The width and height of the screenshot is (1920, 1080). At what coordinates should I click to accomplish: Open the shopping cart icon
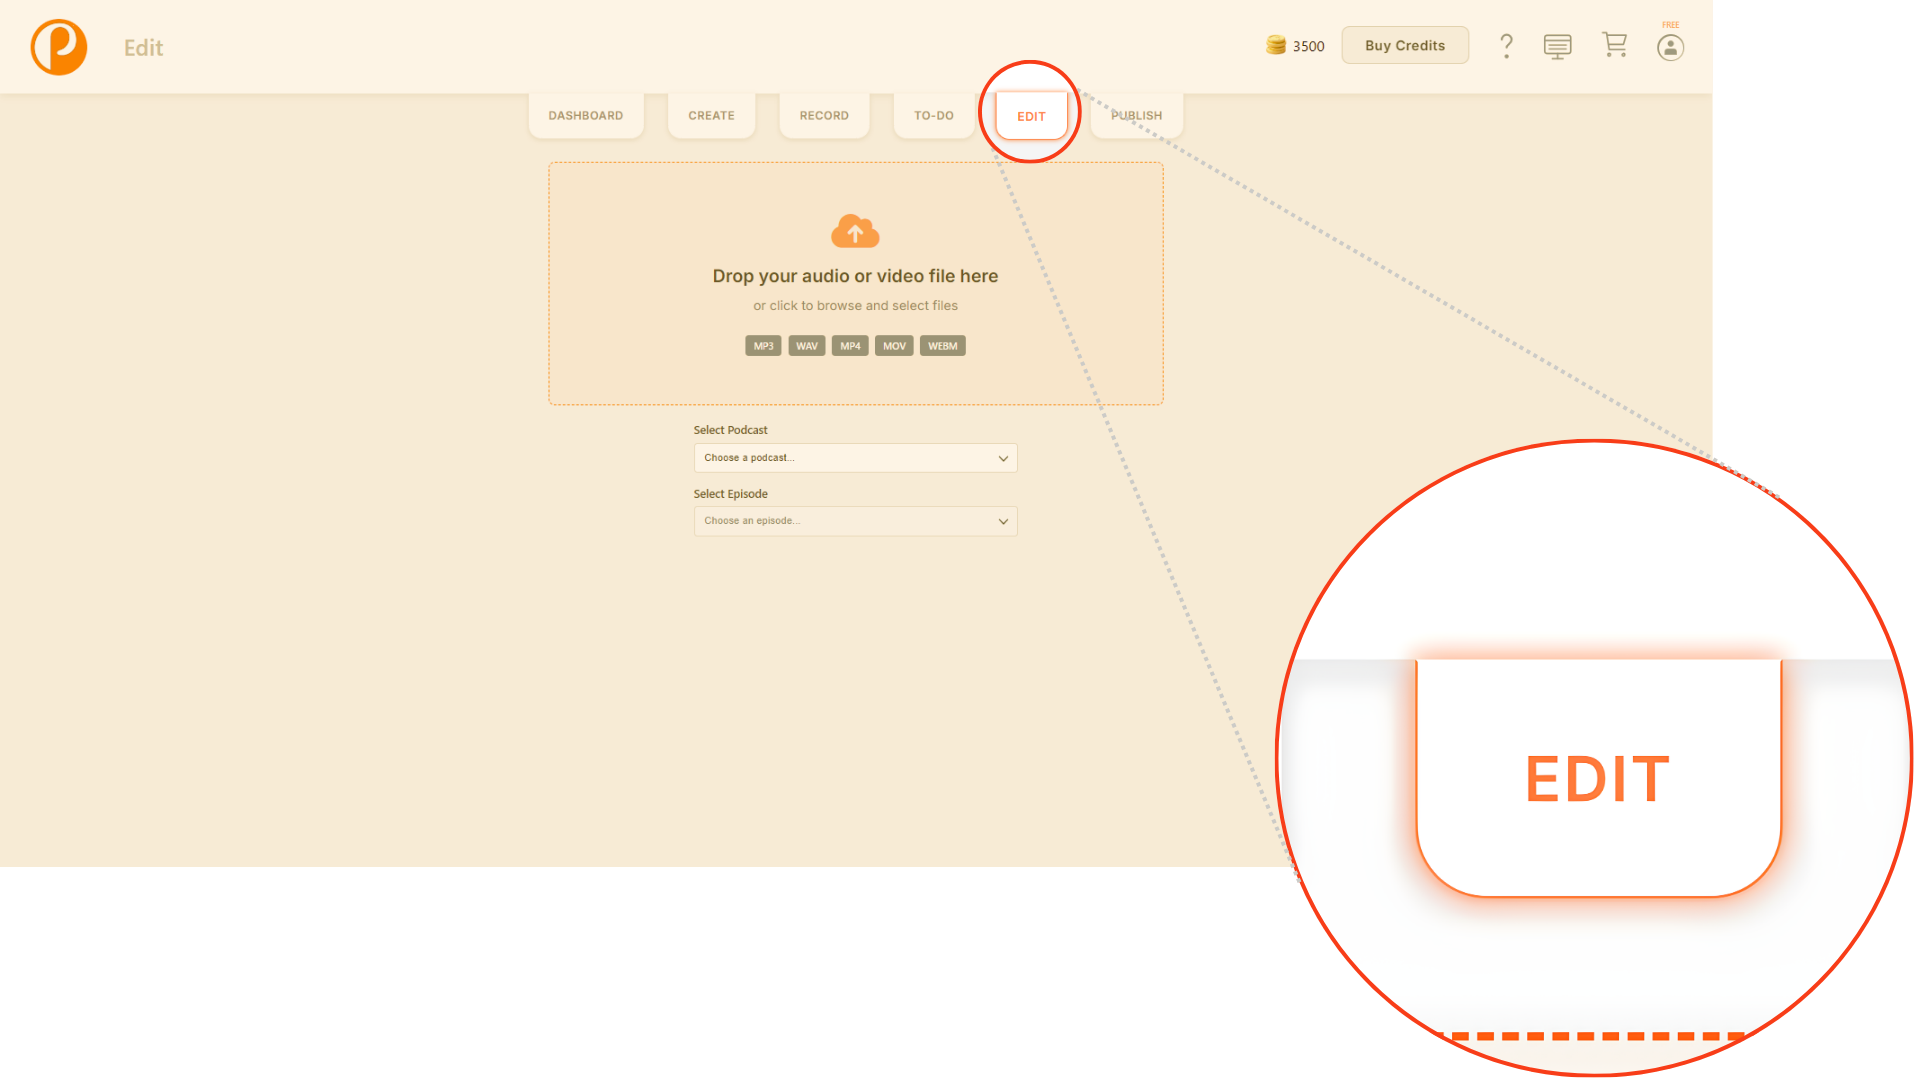click(x=1614, y=45)
